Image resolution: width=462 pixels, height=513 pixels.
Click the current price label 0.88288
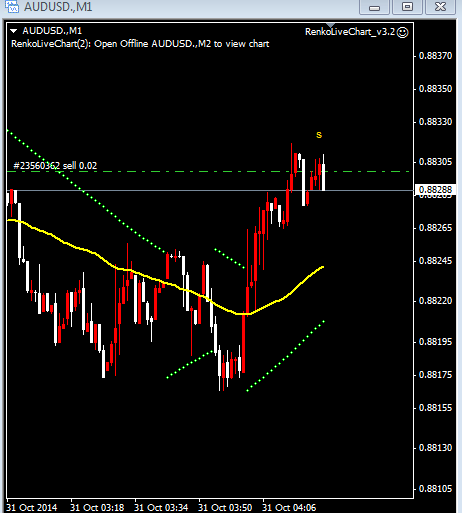pos(435,190)
